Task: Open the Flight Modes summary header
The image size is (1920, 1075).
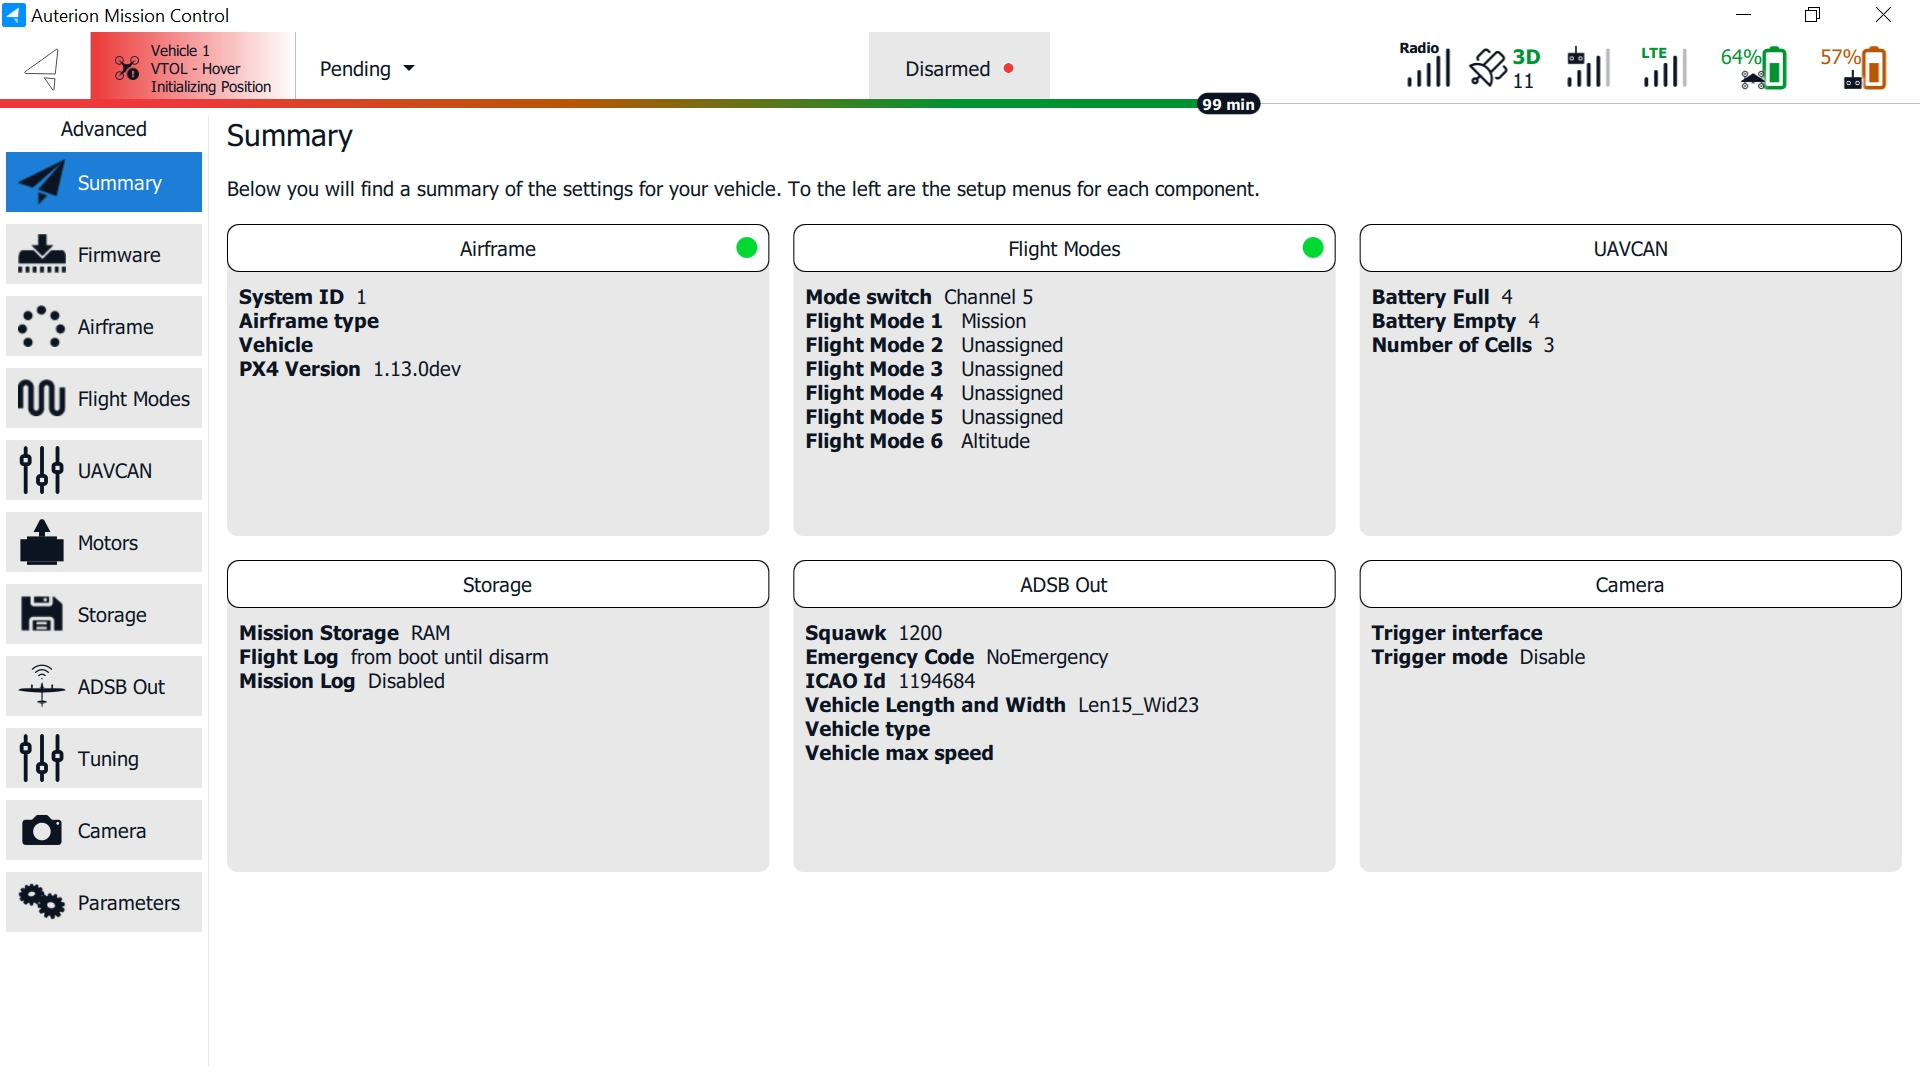Action: pyautogui.click(x=1063, y=249)
